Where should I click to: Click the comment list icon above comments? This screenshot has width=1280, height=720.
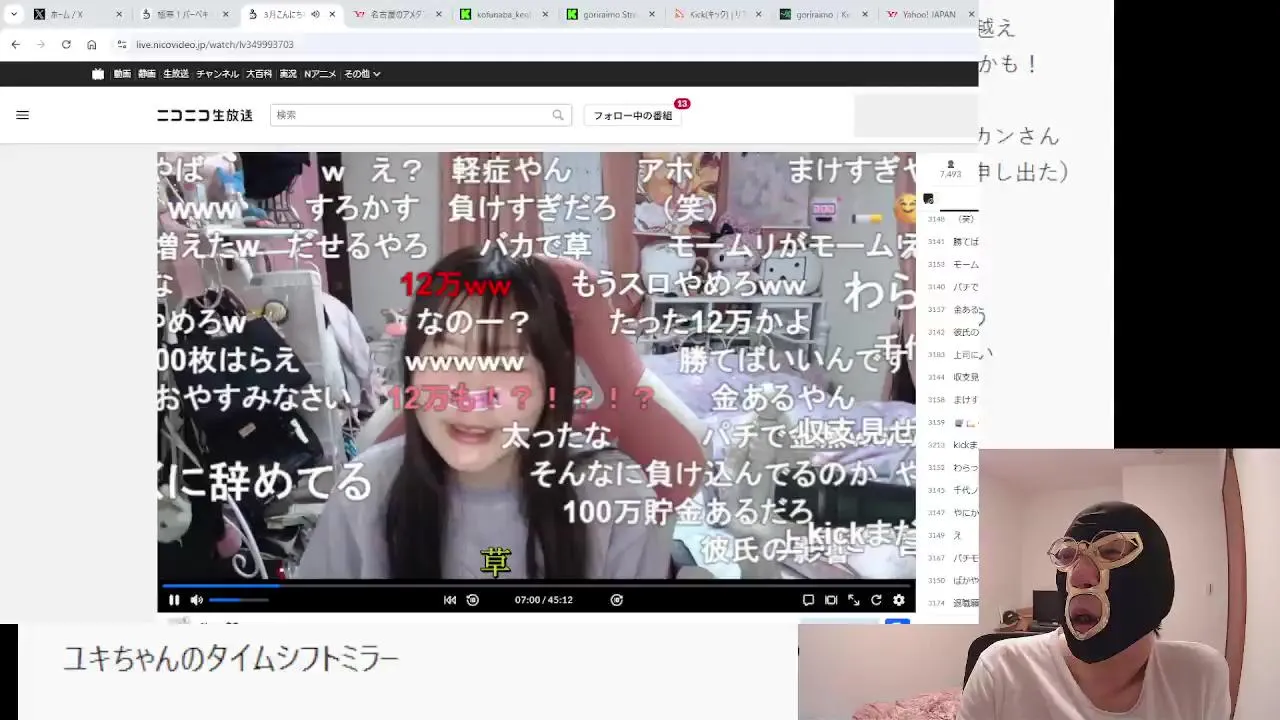928,199
